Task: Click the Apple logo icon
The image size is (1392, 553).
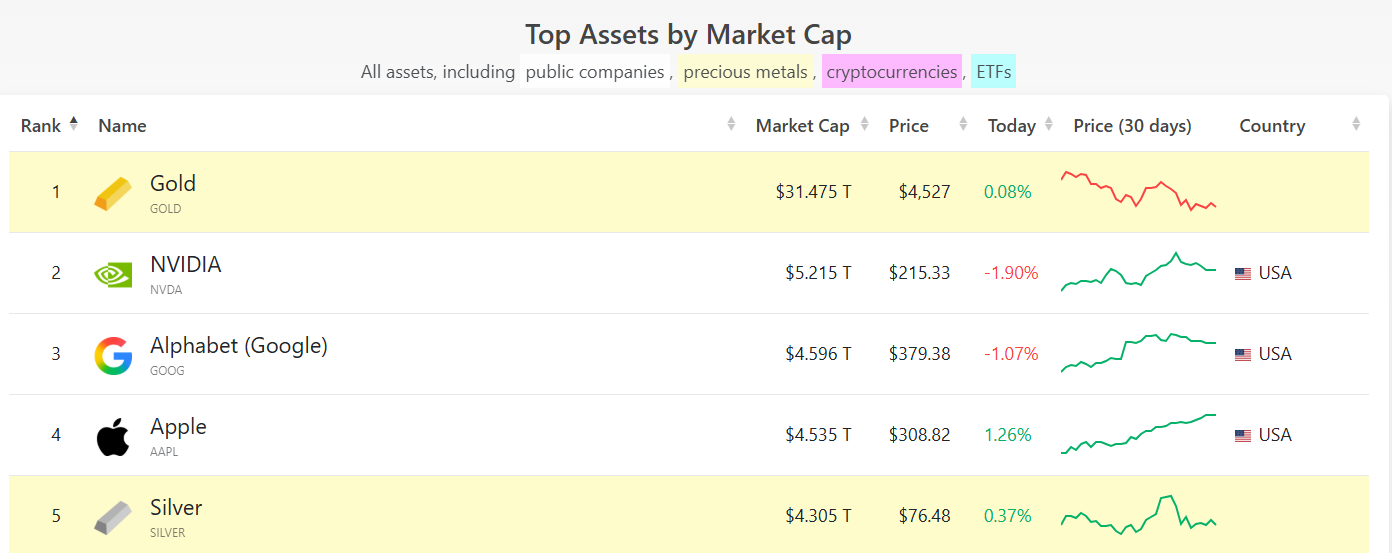Action: click(x=113, y=437)
